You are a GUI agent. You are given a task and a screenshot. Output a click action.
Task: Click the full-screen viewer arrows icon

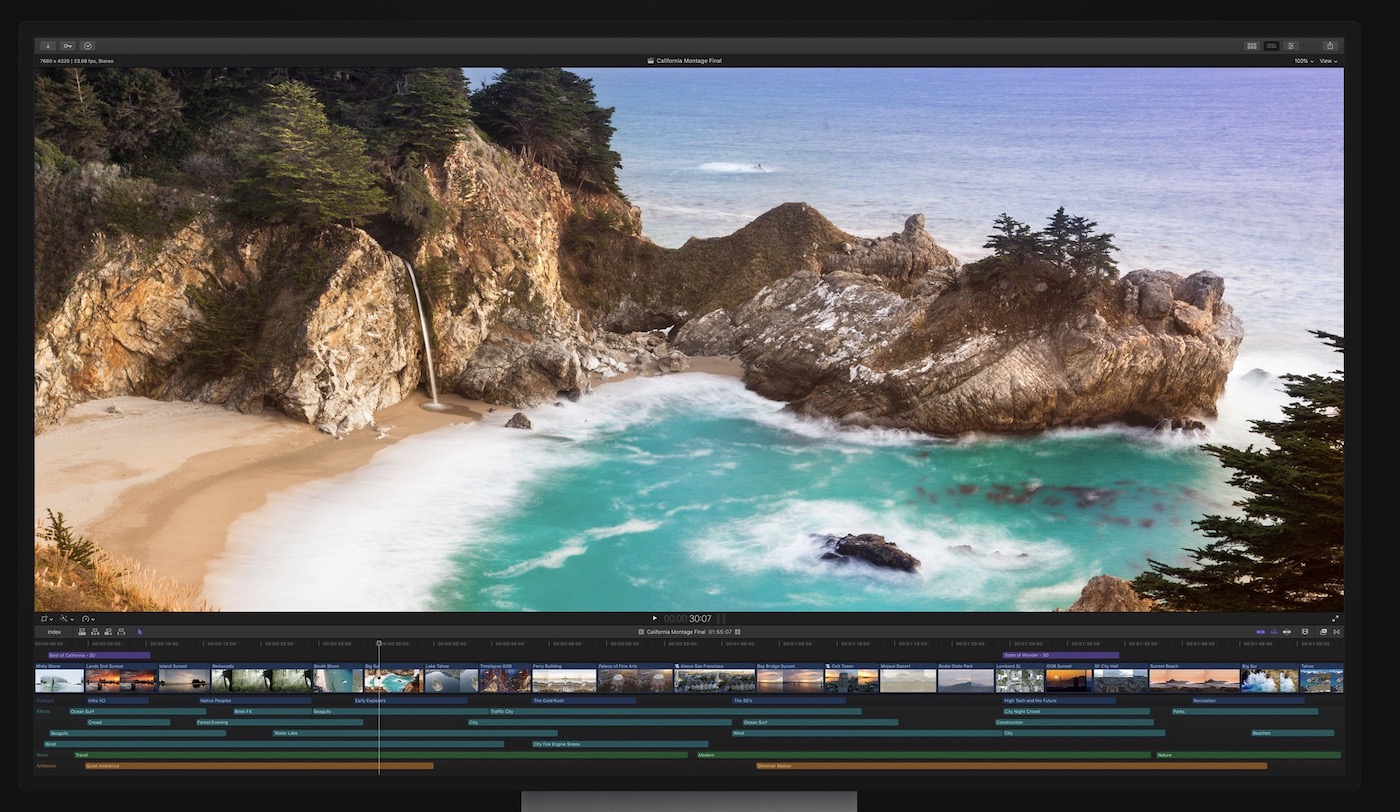(x=1335, y=619)
